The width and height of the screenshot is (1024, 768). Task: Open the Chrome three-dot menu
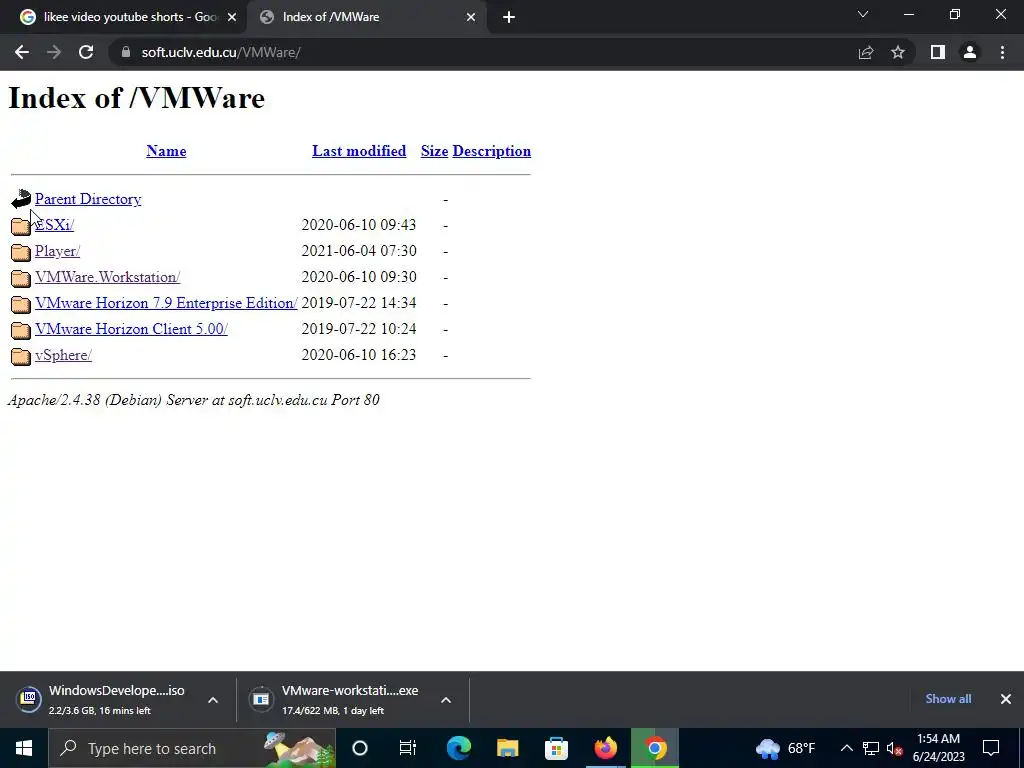click(x=1002, y=52)
